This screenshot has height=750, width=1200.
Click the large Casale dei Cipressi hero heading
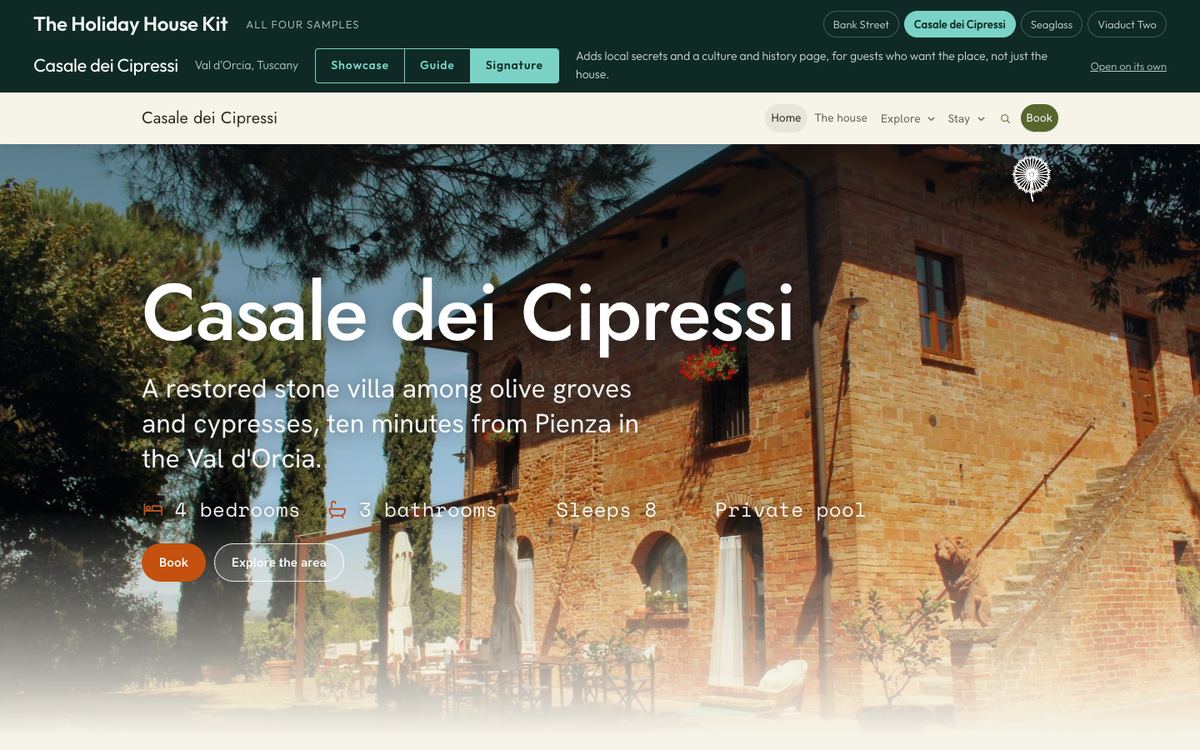pyautogui.click(x=468, y=312)
